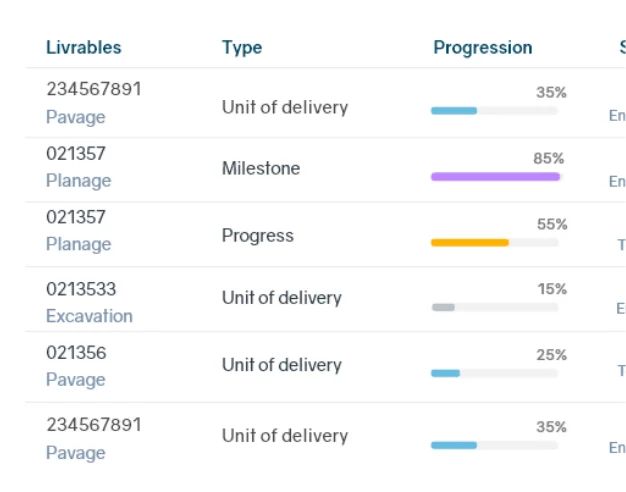Sort by the Progression column header
This screenshot has width=626, height=492.
point(482,47)
